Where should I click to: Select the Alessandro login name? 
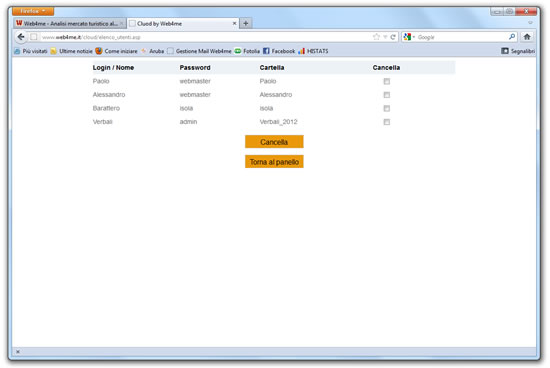pos(109,95)
